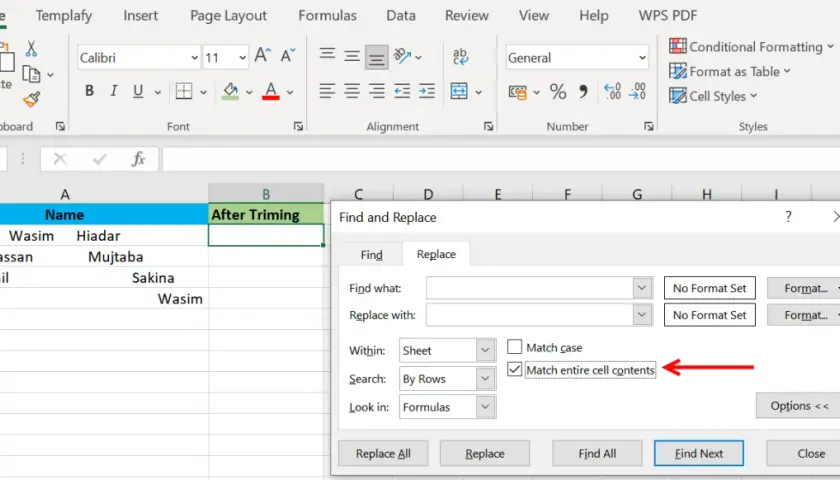The height and width of the screenshot is (480, 840).
Task: Increase indent
Action: (427, 91)
